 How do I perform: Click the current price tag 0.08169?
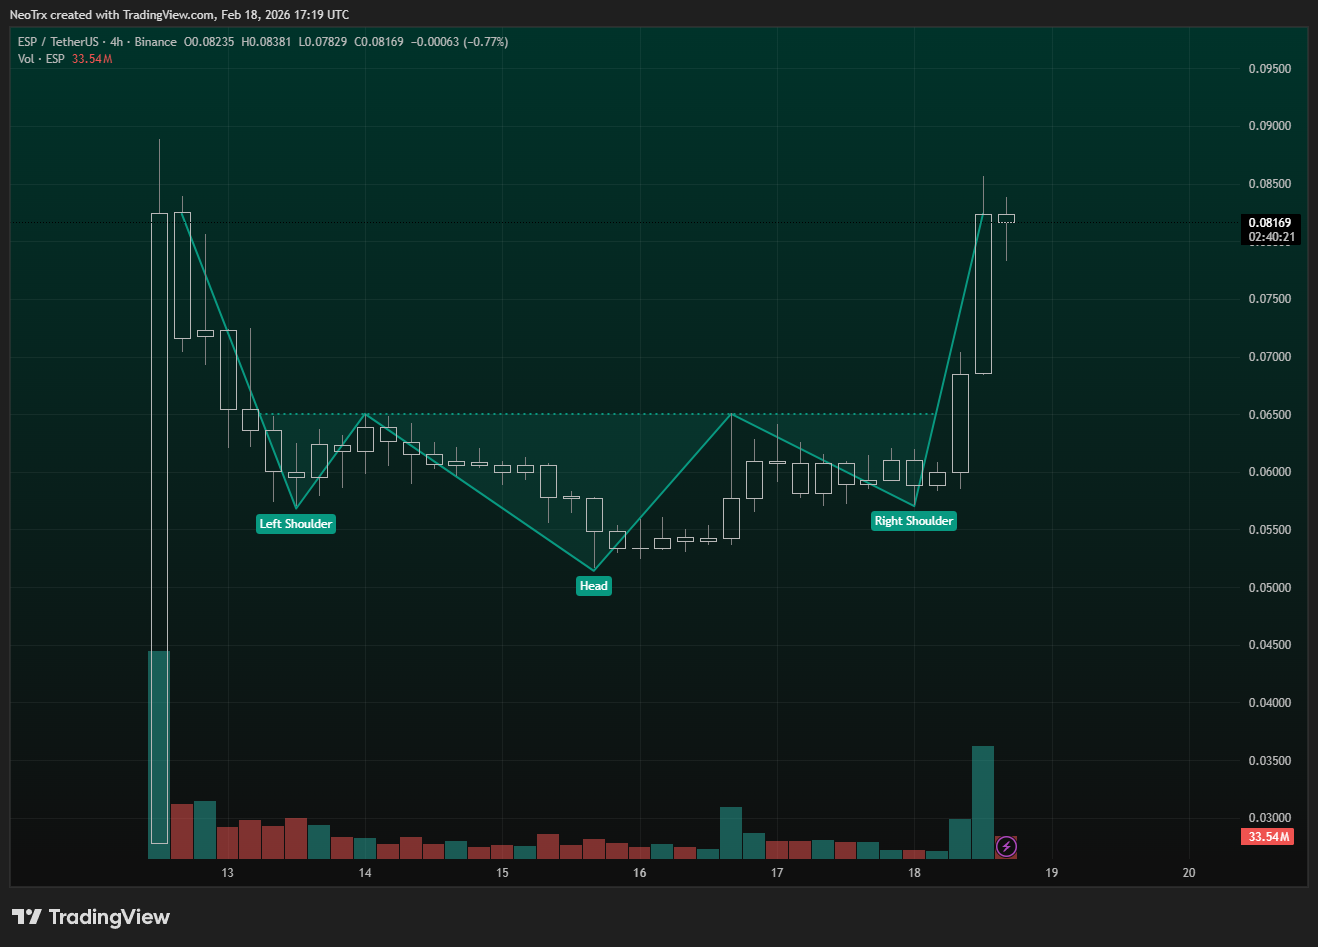1270,223
